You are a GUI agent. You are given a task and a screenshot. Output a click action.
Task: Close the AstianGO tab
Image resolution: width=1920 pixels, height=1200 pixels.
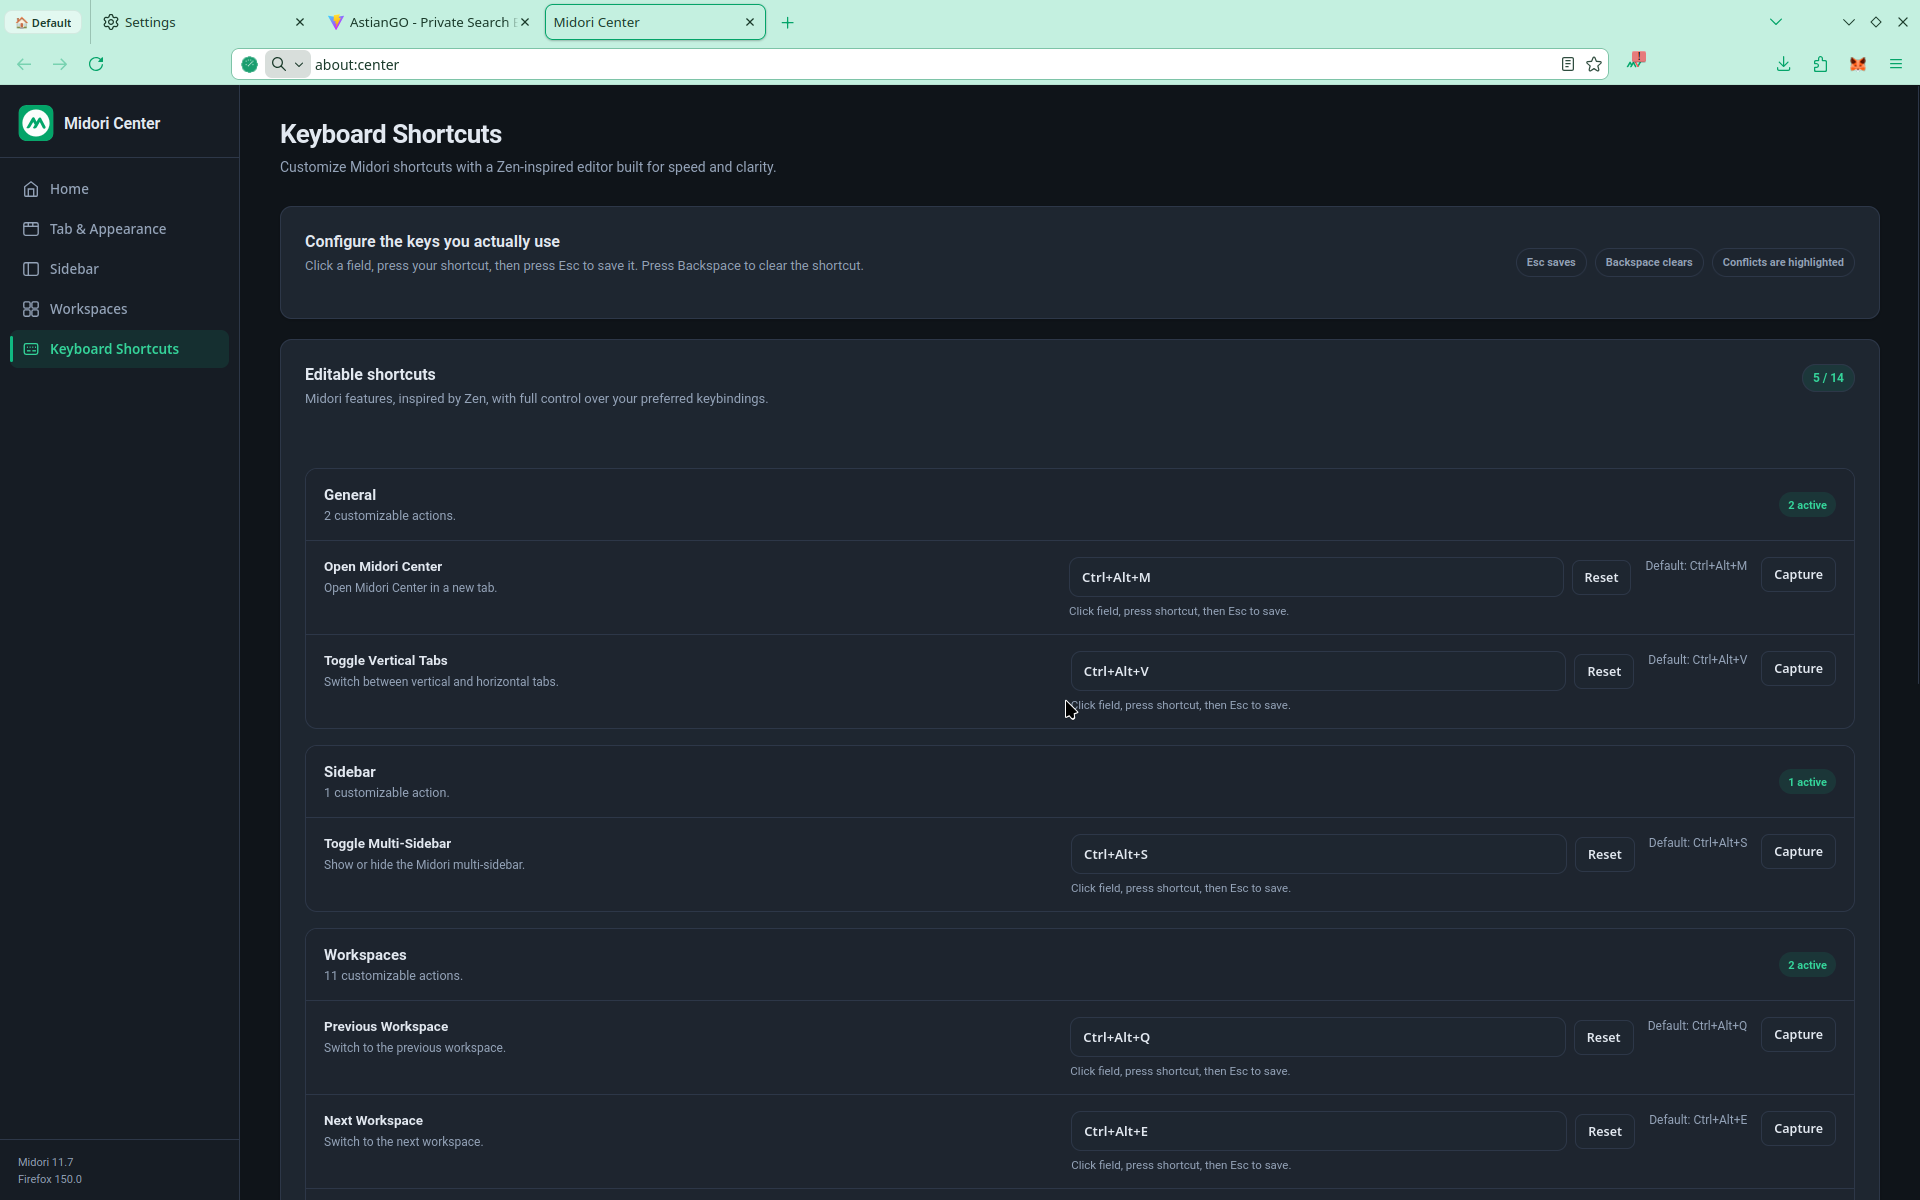tap(525, 22)
